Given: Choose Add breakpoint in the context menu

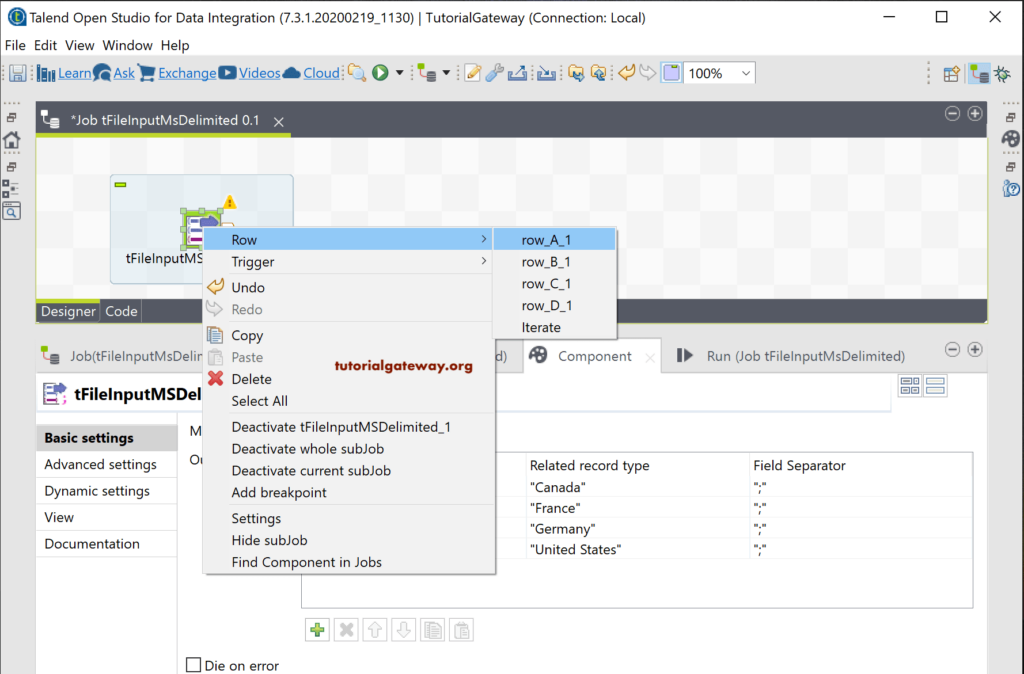Looking at the screenshot, I should click(349, 492).
